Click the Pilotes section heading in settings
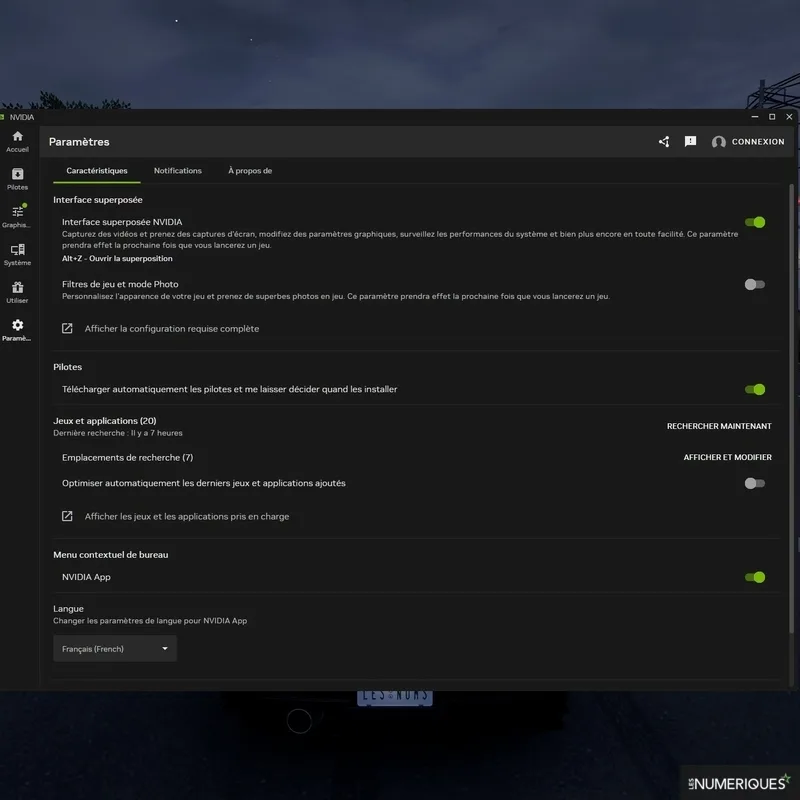800x800 pixels. [x=67, y=367]
